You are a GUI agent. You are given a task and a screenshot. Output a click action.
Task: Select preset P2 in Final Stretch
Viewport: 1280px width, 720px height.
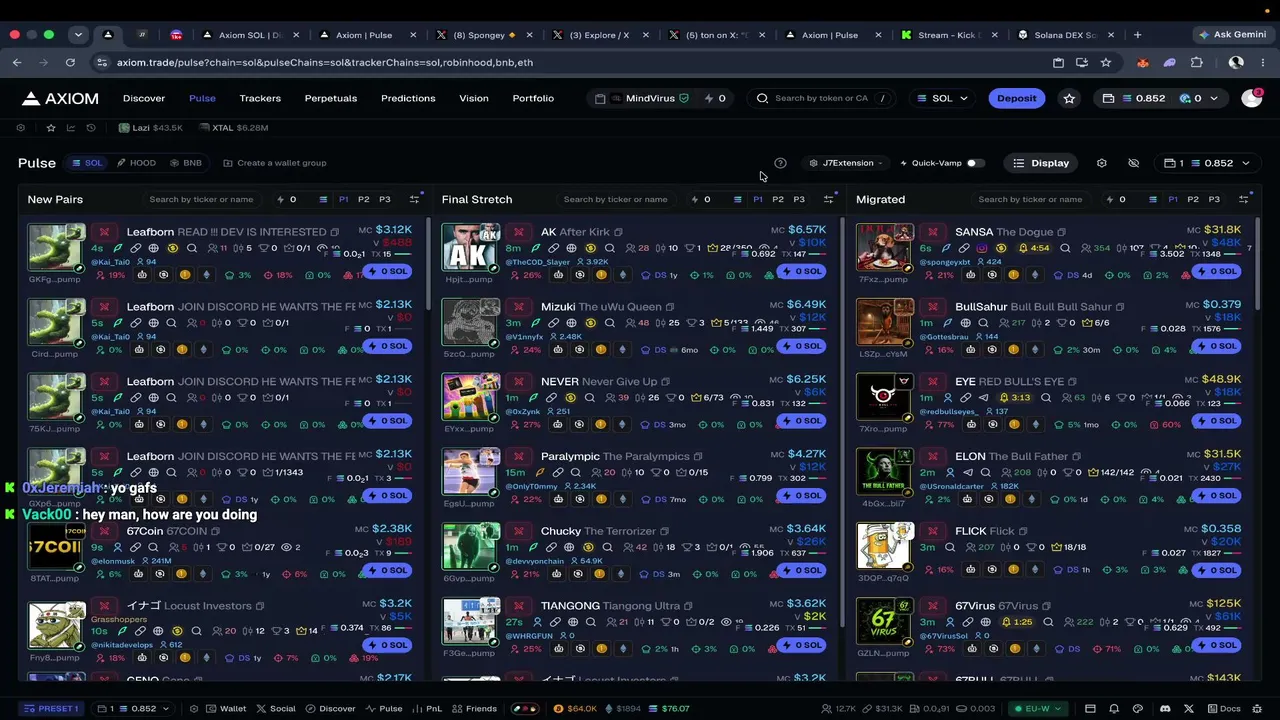778,199
